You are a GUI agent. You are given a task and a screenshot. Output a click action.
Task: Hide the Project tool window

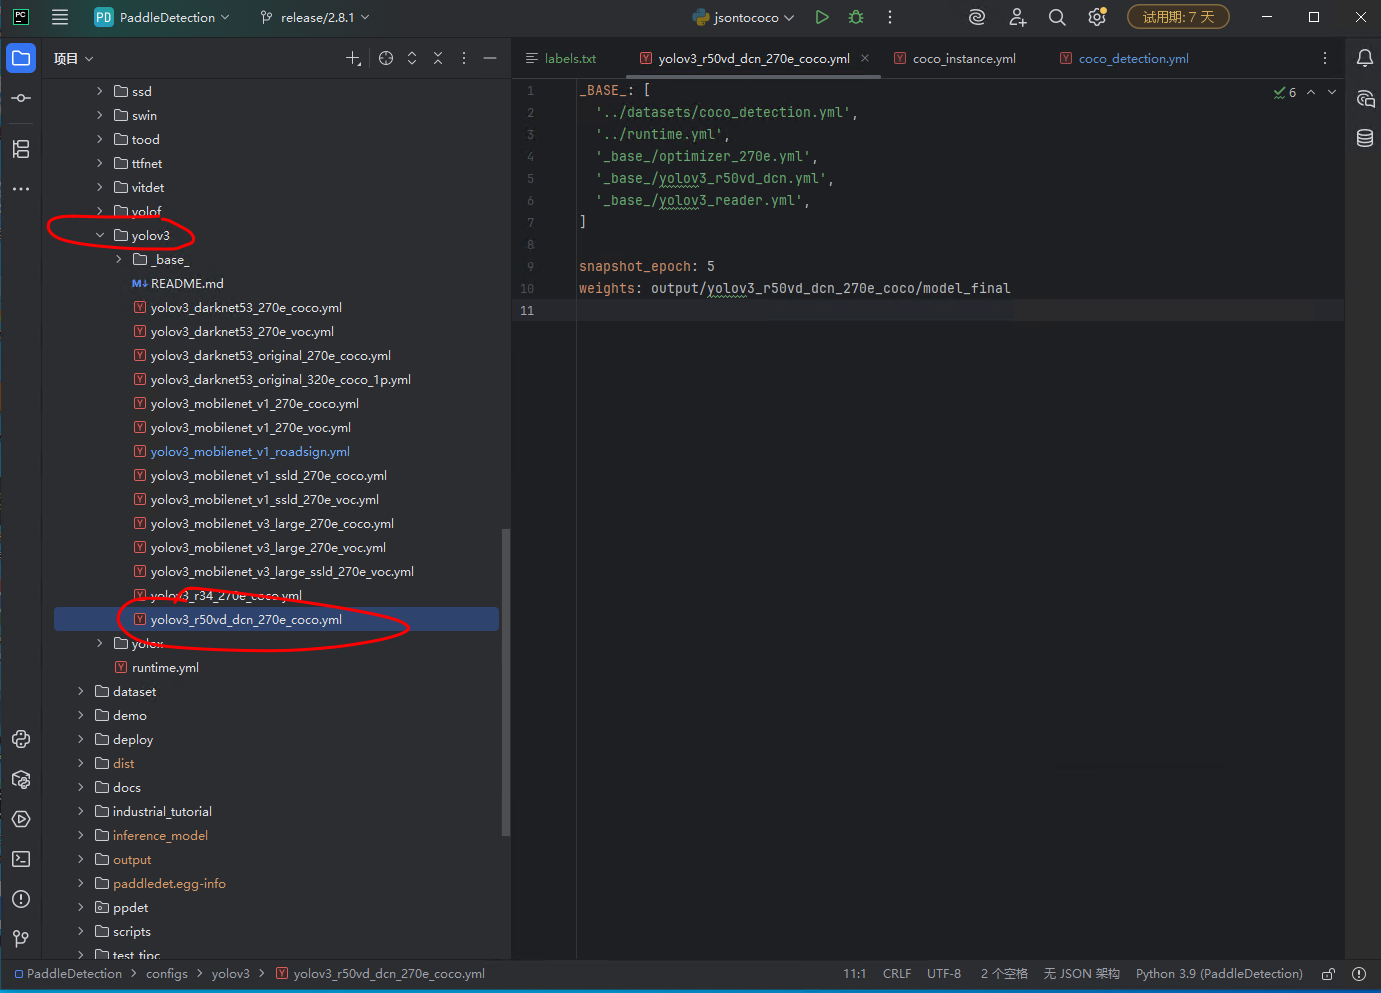pyautogui.click(x=490, y=59)
